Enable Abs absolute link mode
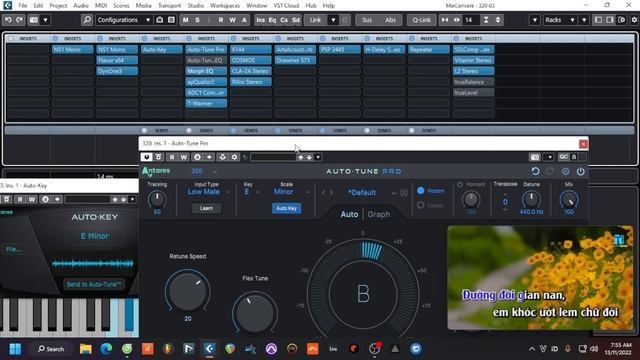Screen dimensions: 640x360 point(390,20)
